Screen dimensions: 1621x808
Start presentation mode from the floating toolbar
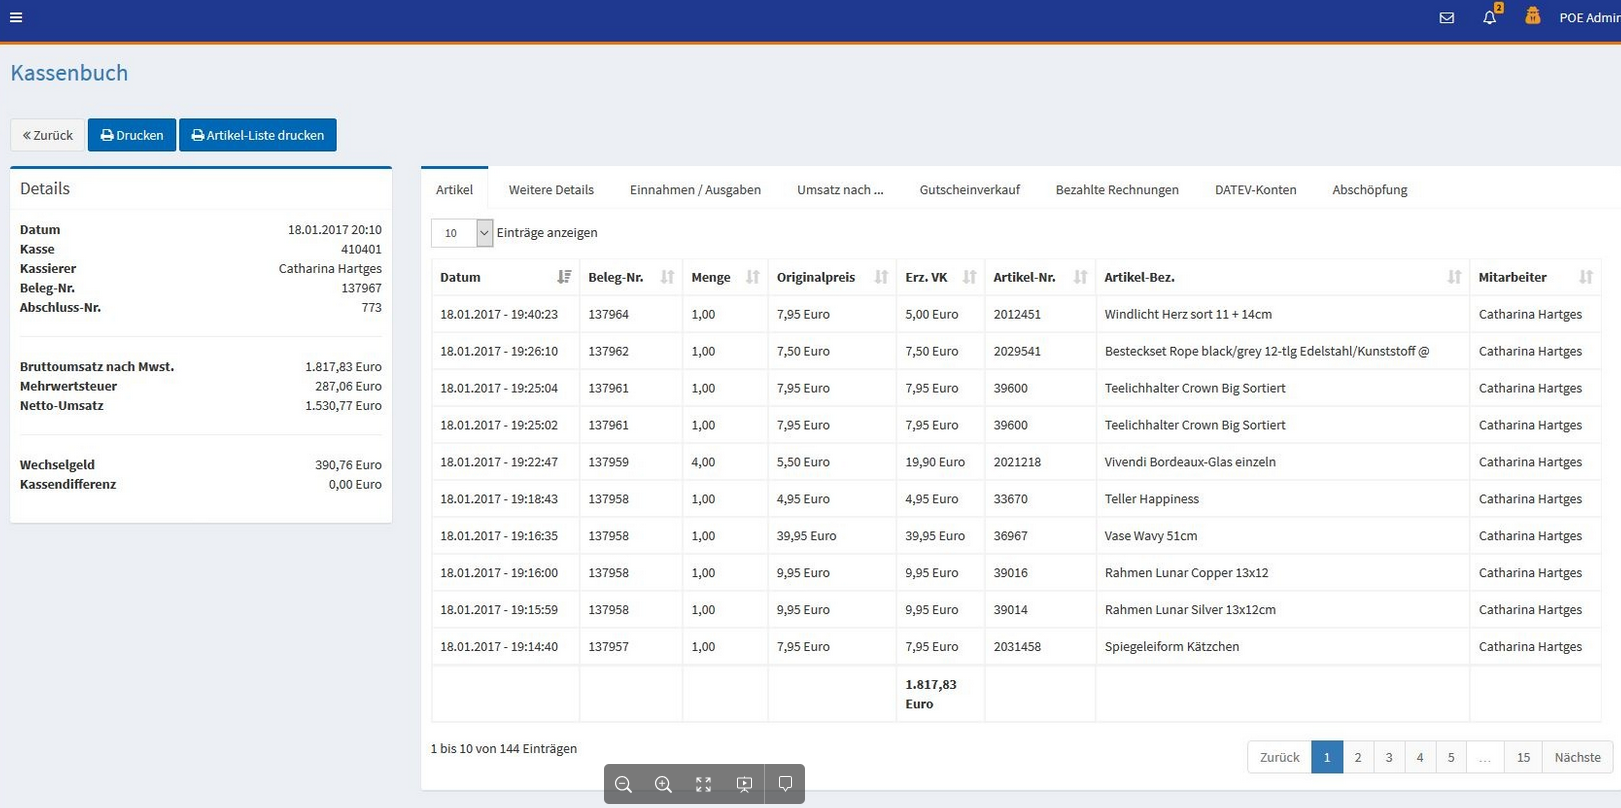tap(744, 784)
